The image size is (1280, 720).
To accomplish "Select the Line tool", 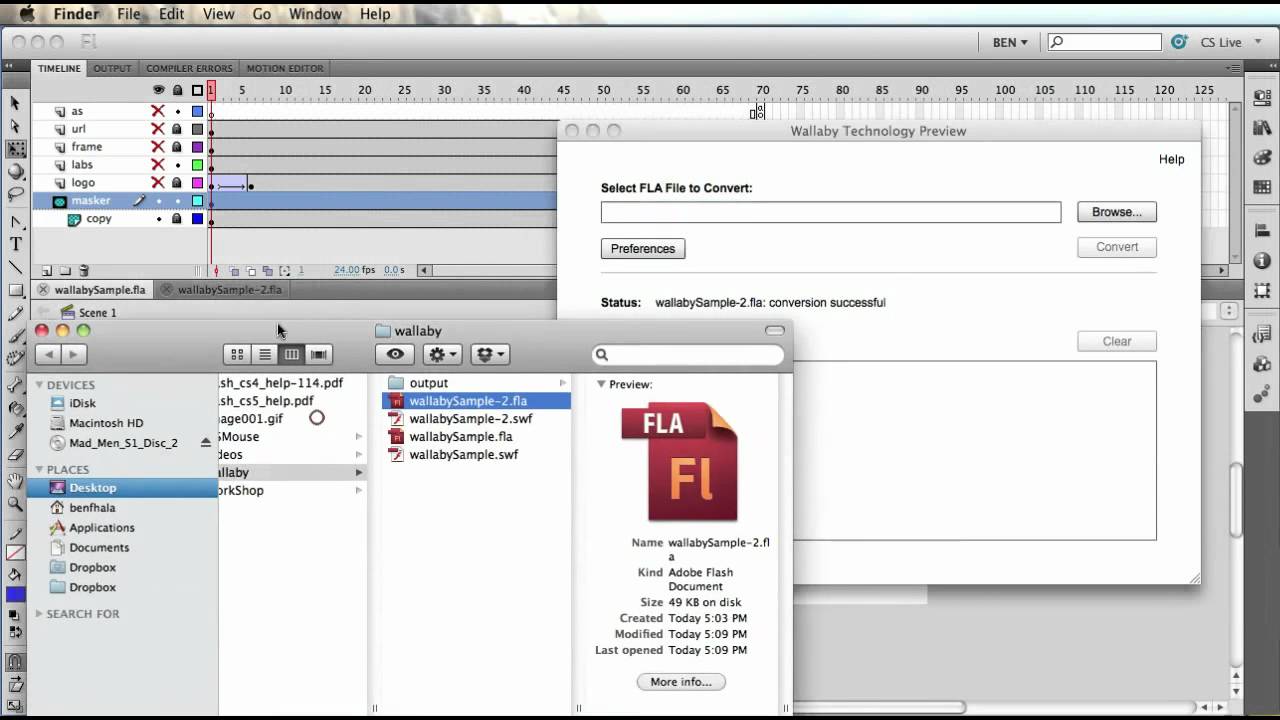I will pos(15,267).
